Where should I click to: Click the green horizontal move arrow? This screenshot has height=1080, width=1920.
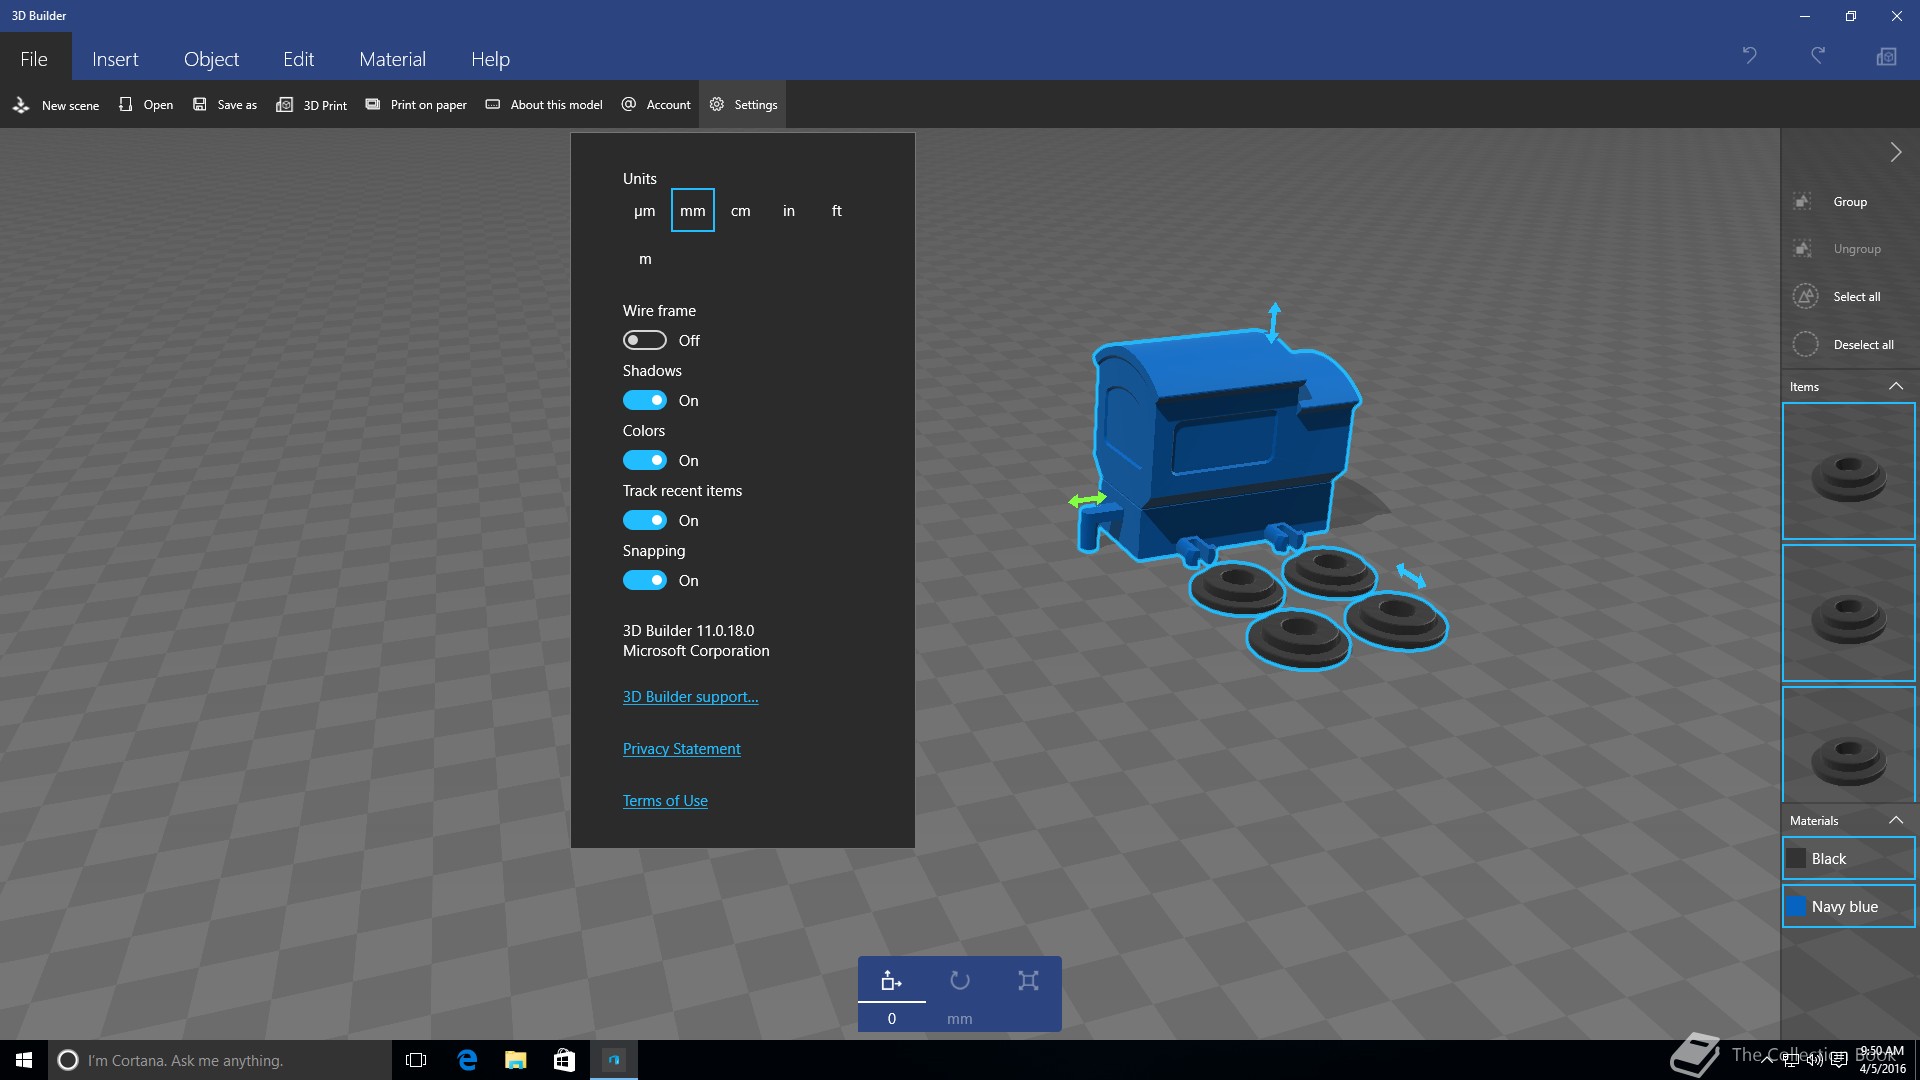[1087, 499]
